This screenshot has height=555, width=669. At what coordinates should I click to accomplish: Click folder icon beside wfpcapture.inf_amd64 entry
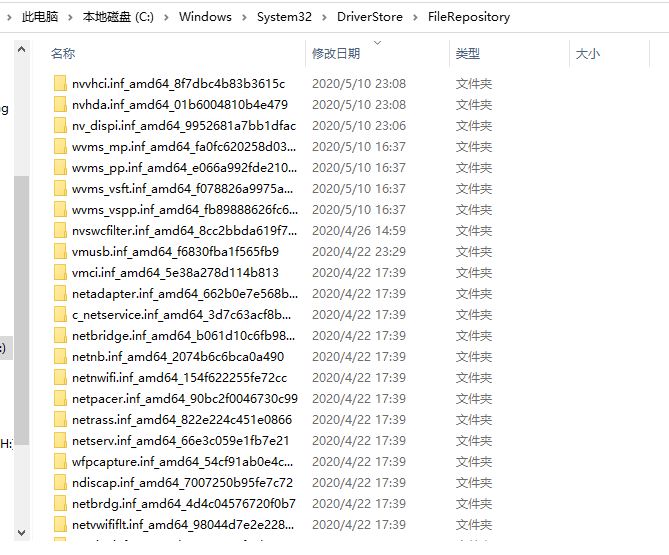[60, 461]
